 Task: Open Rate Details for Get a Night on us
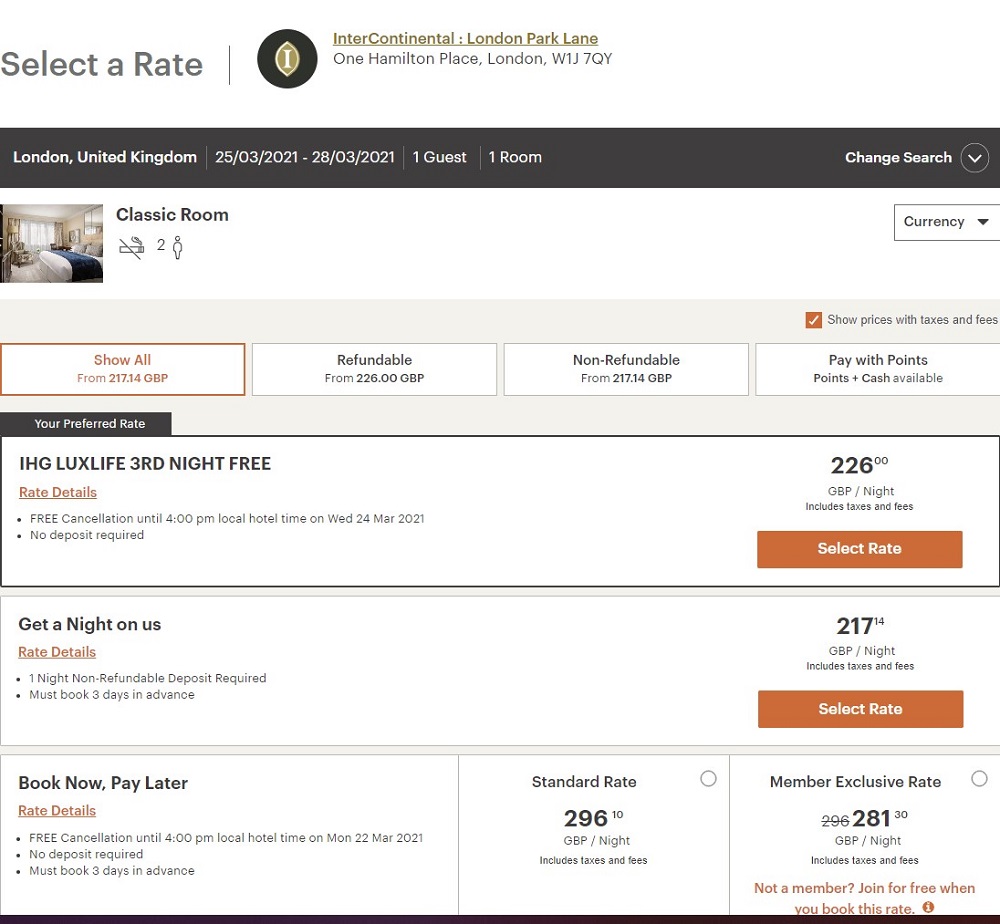(x=57, y=652)
